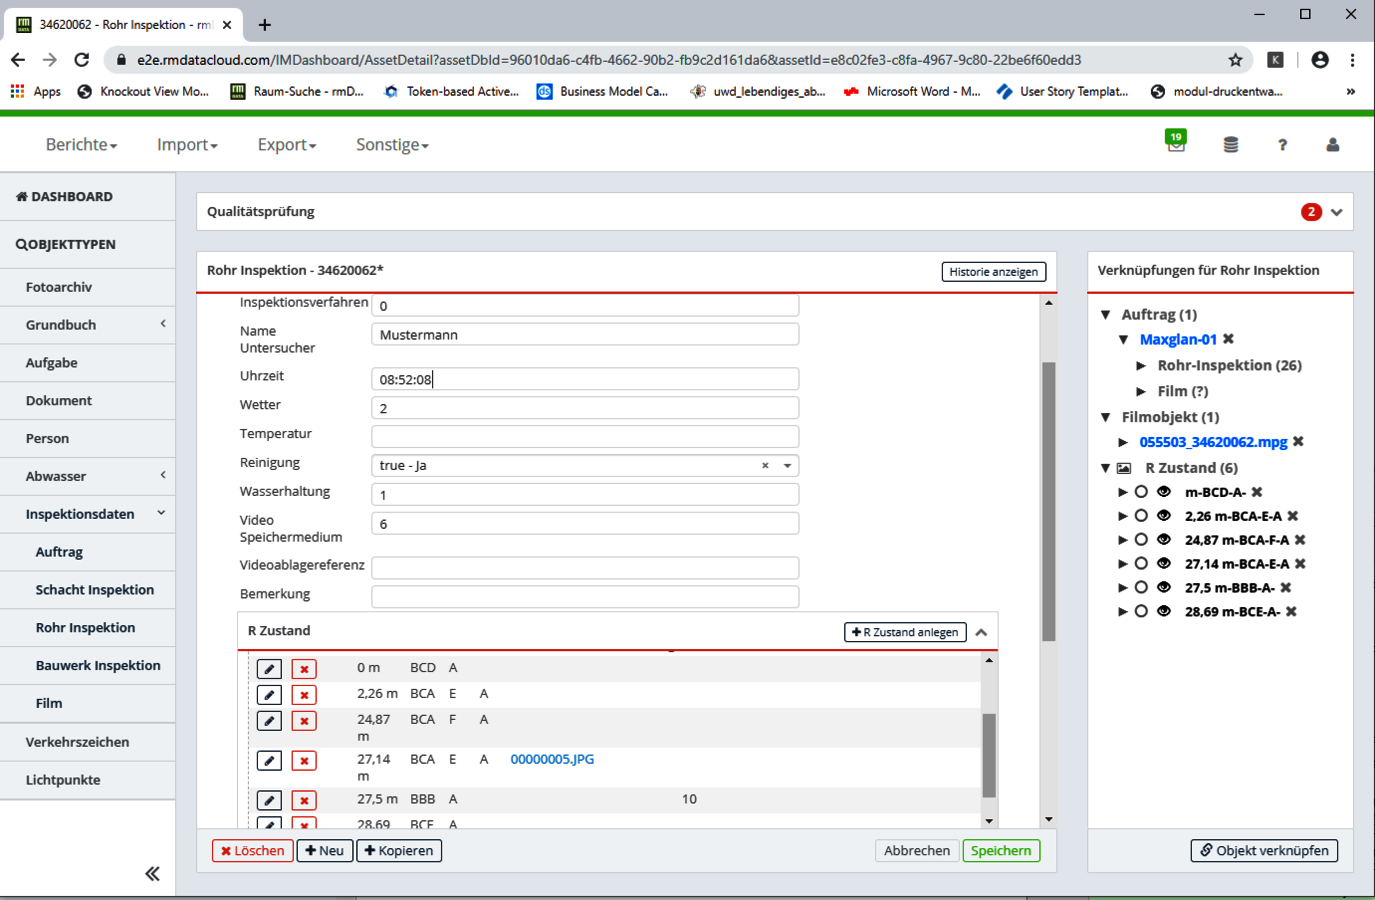Image resolution: width=1375 pixels, height=900 pixels.
Task: Collapse the sidebar with double-arrow icon
Action: pos(152,874)
